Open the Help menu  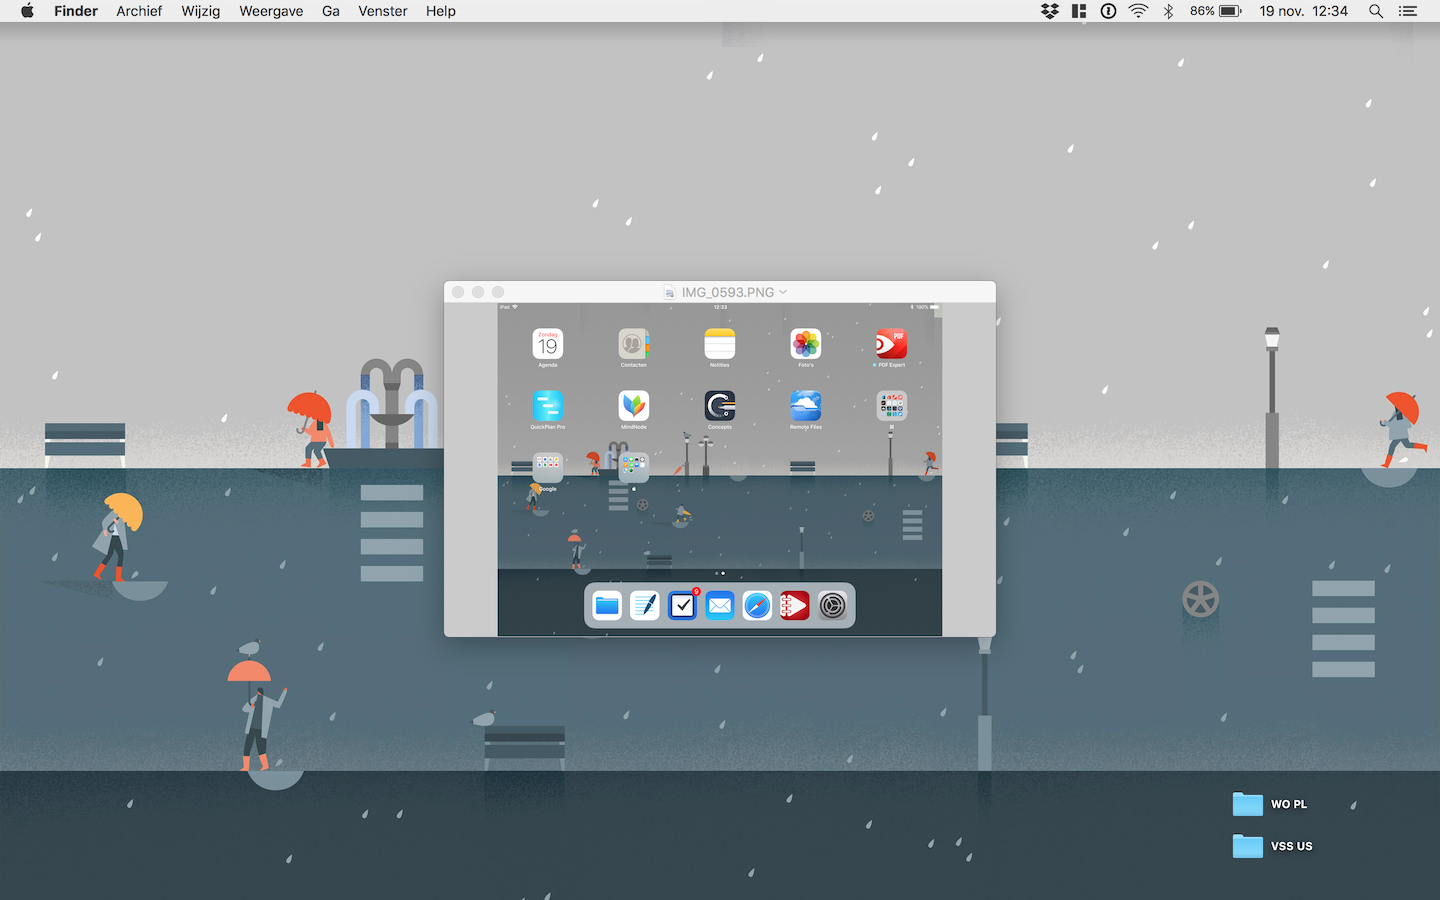point(441,11)
